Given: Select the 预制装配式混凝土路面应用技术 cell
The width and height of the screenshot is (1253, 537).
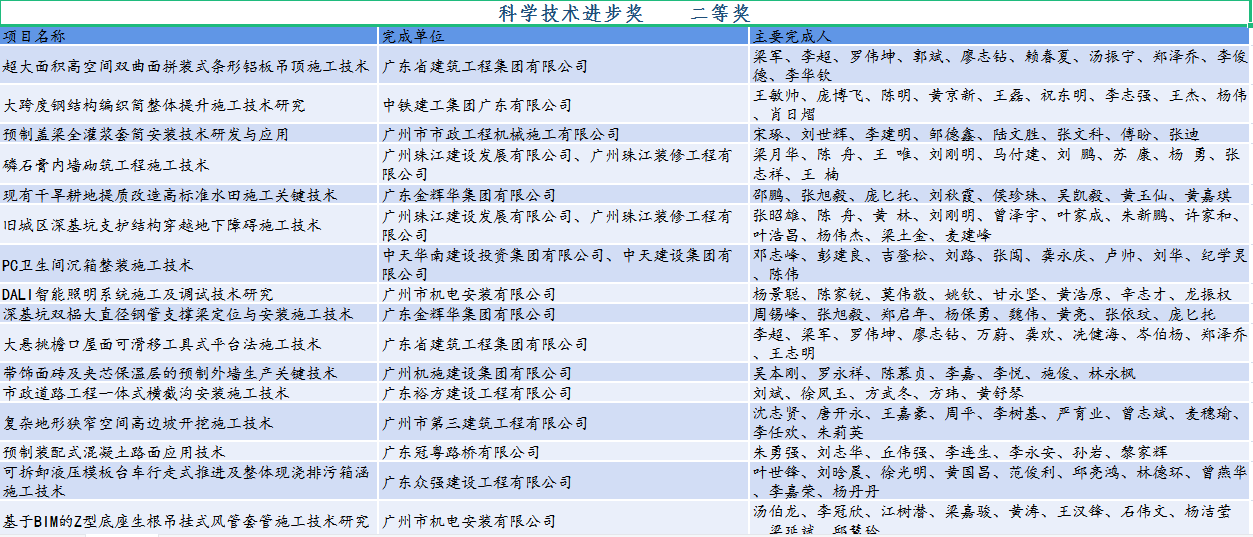Looking at the screenshot, I should tap(189, 452).
